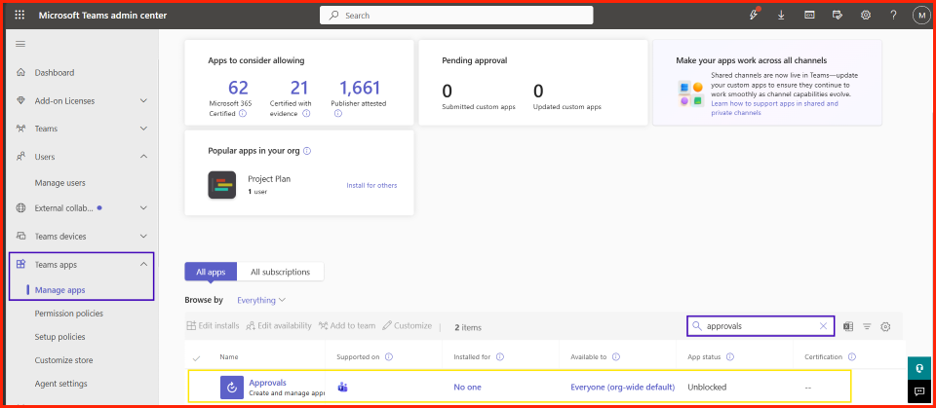Click info icon beside Installed for header
The height and width of the screenshot is (408, 936).
coord(500,357)
